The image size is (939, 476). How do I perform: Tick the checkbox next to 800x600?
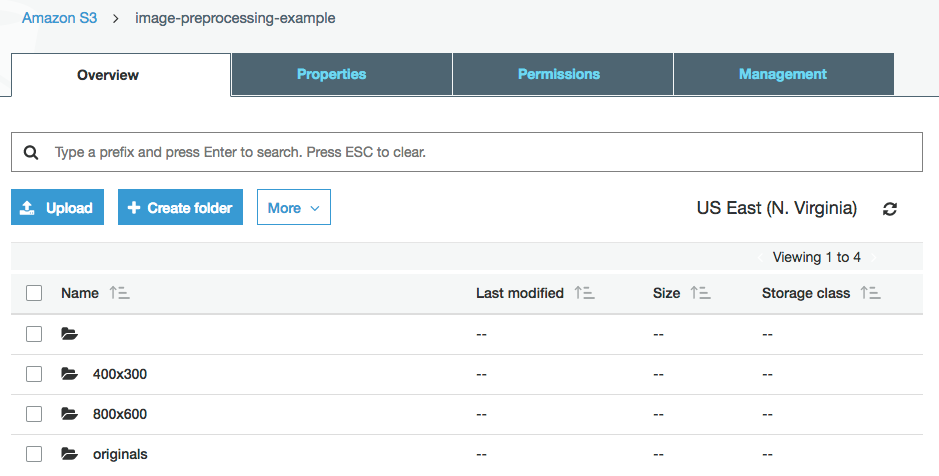pos(34,414)
